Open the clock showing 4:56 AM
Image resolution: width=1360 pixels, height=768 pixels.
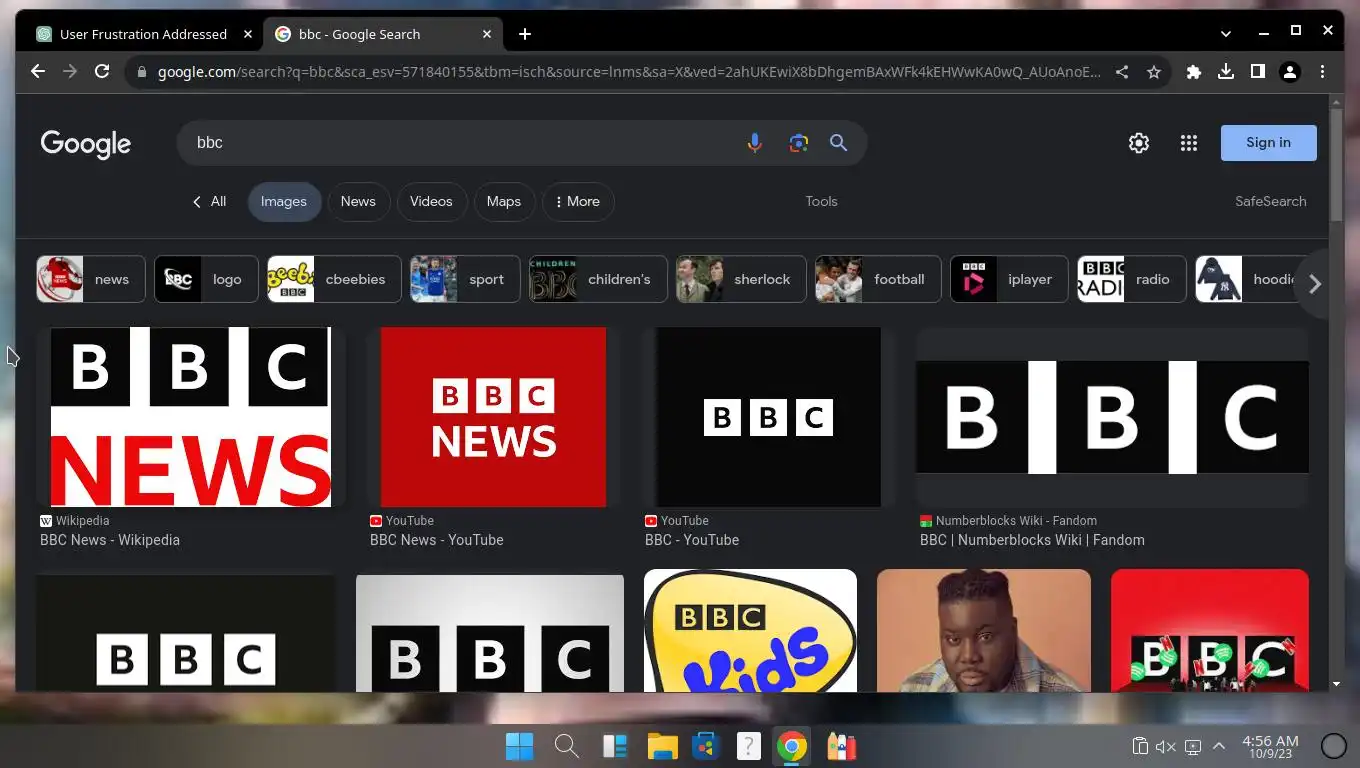tap(1270, 746)
